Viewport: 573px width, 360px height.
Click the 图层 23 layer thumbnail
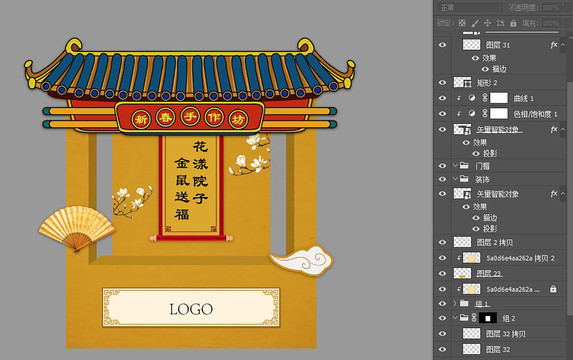(x=462, y=273)
